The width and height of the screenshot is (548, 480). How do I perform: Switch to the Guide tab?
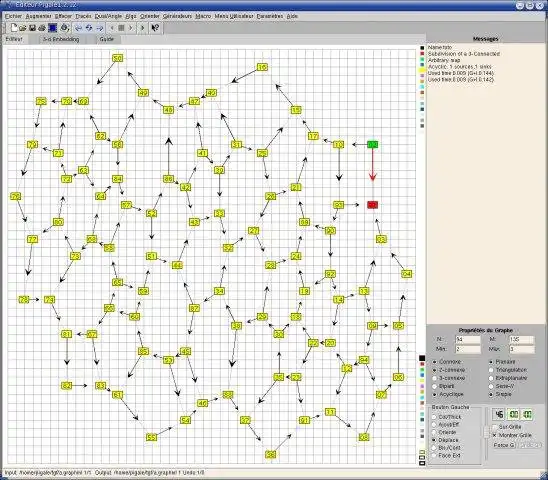click(107, 39)
